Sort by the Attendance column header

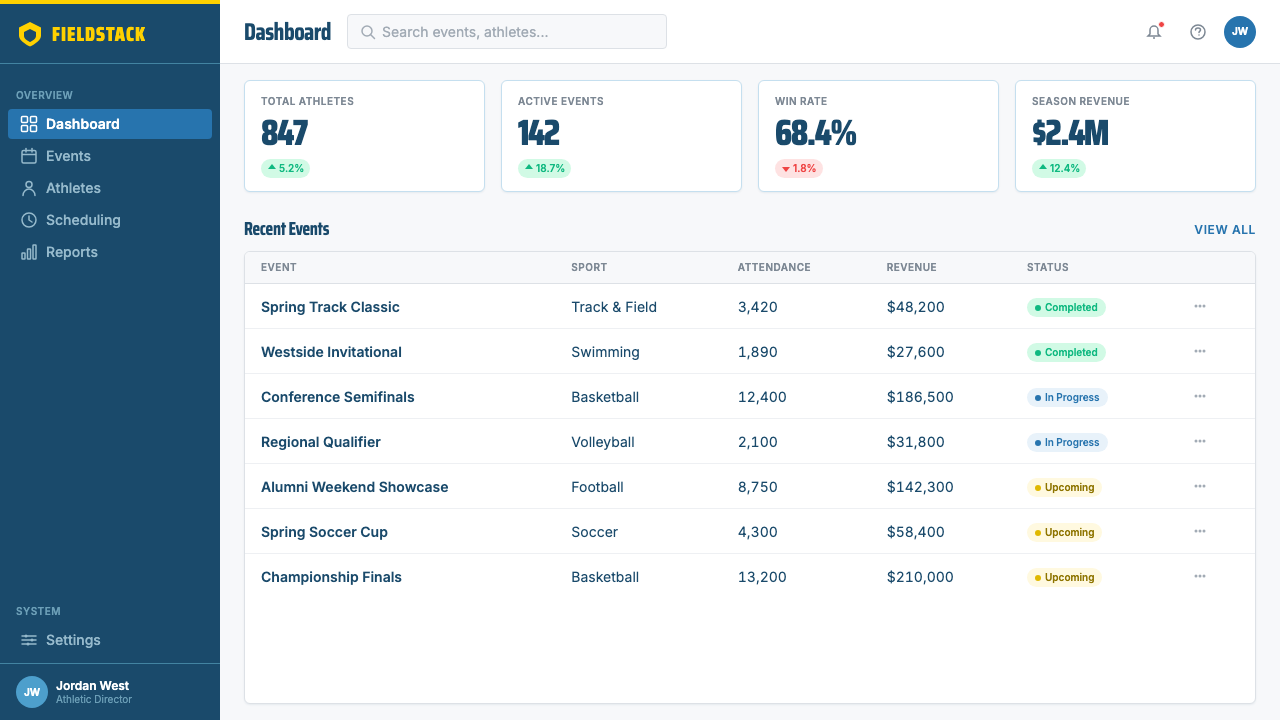tap(774, 267)
